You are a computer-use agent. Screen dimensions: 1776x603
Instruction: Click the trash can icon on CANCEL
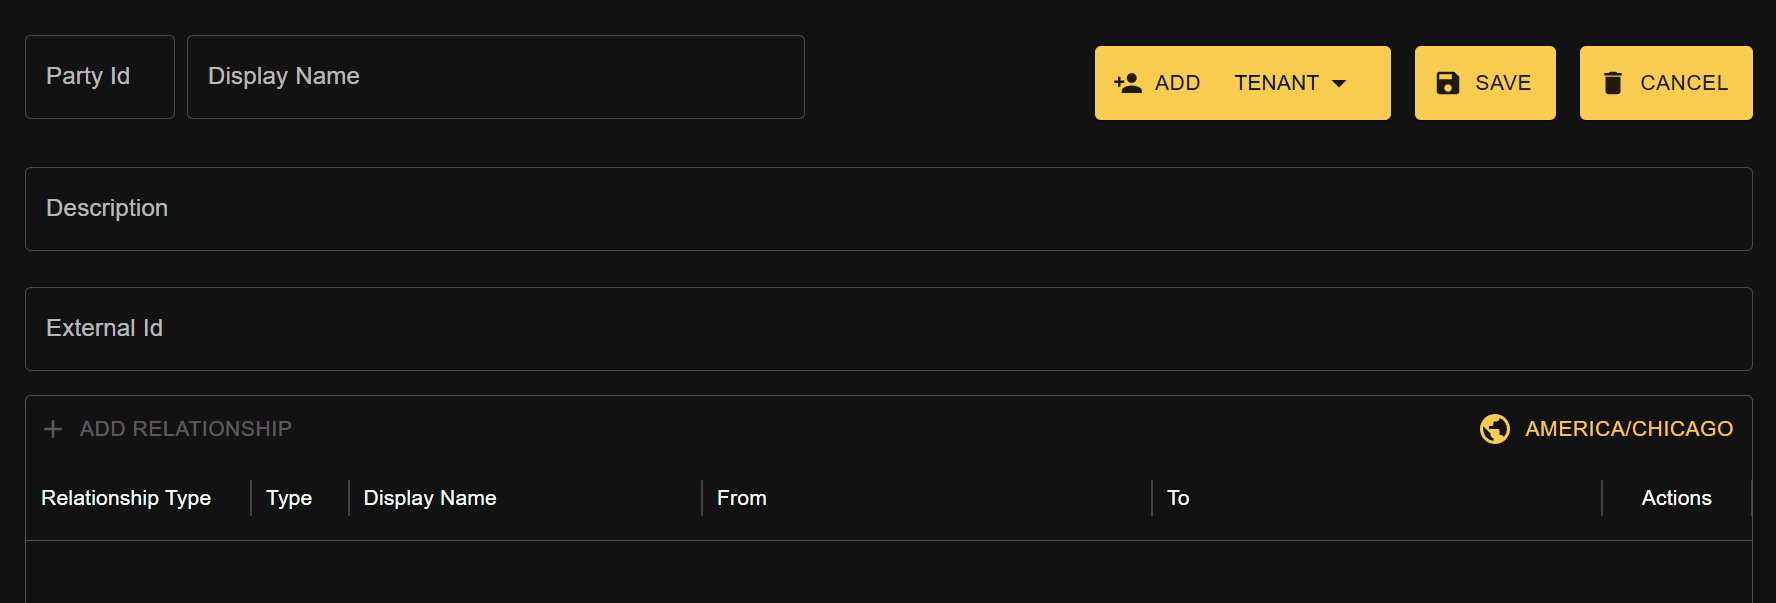pos(1613,83)
